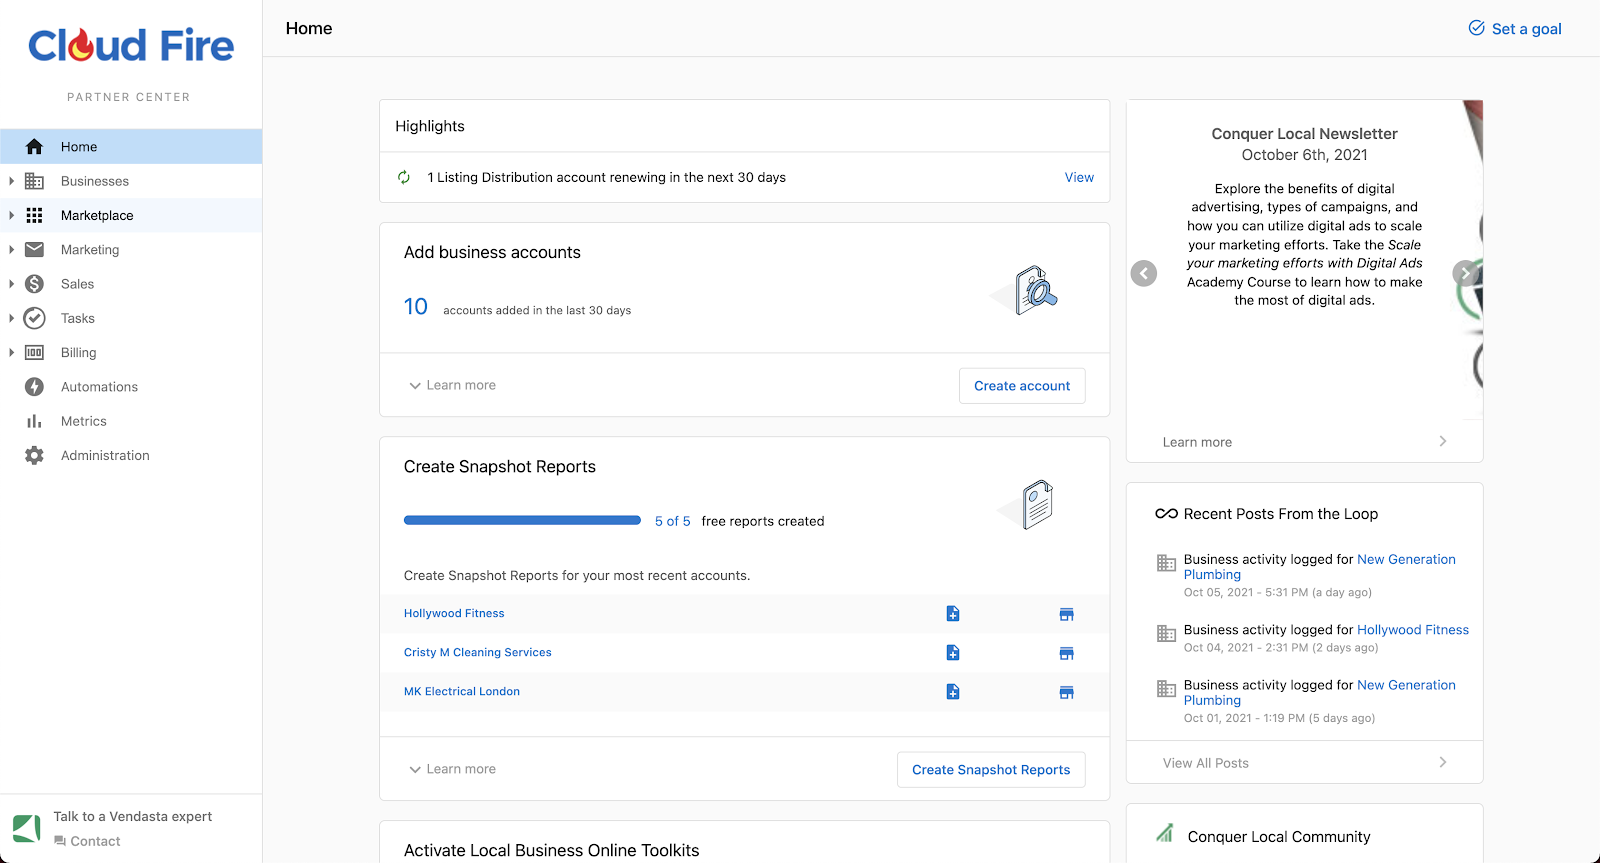This screenshot has width=1600, height=863.
Task: Expand Learn more under Create Snapshot Reports
Action: click(x=452, y=769)
